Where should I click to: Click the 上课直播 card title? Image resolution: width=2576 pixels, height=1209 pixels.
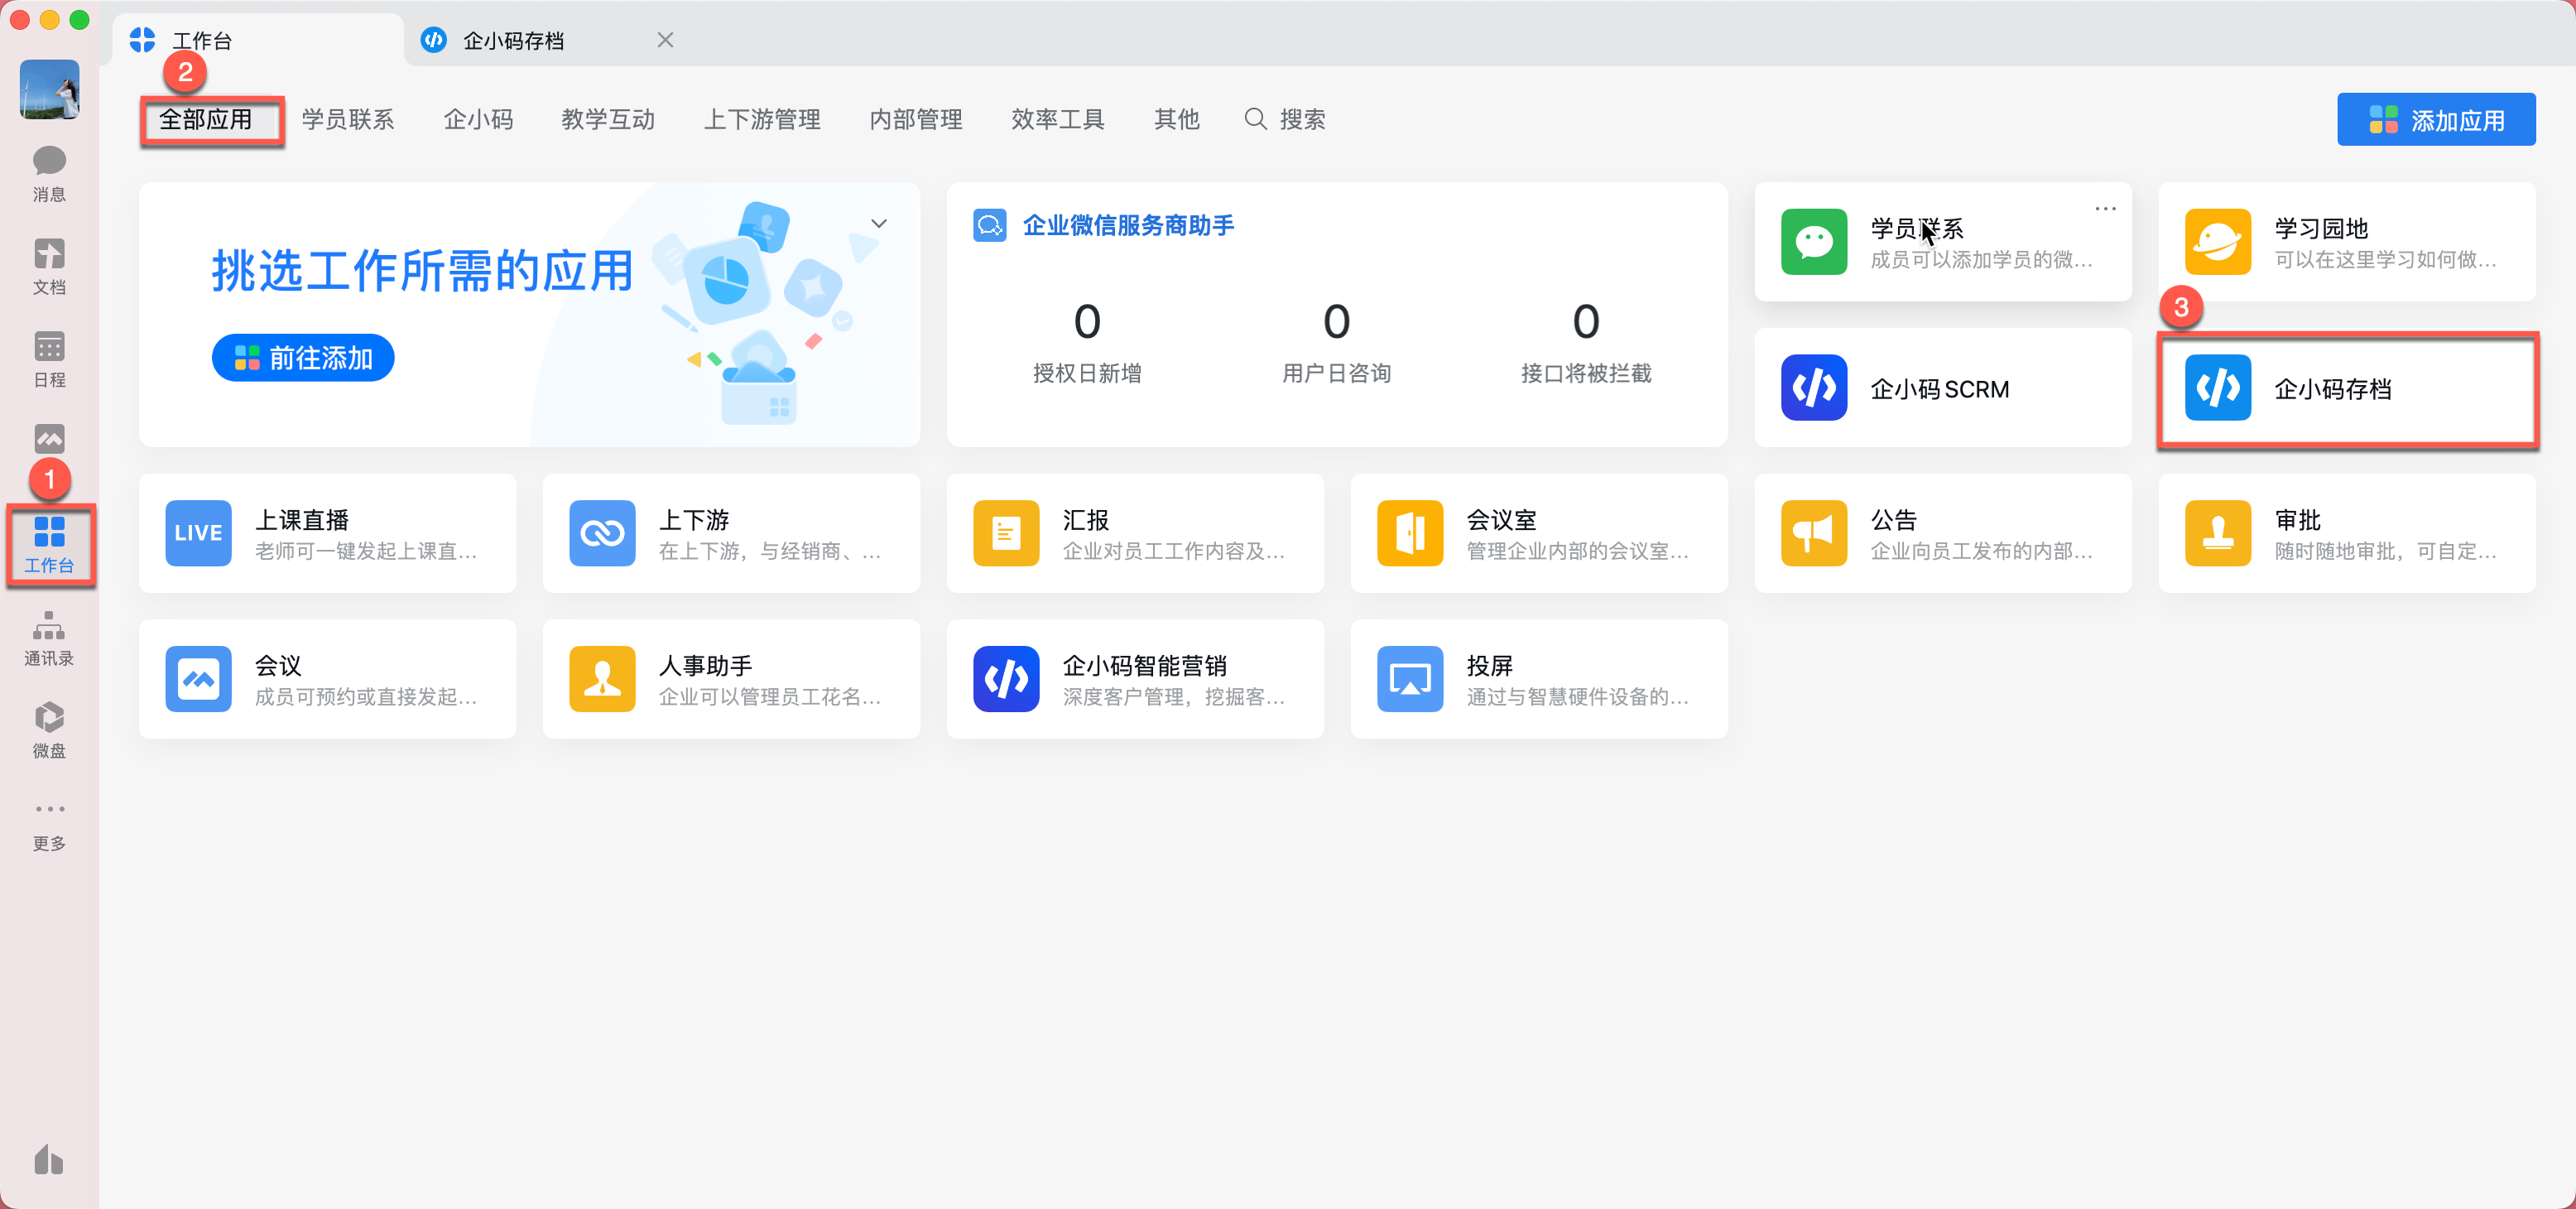point(302,520)
